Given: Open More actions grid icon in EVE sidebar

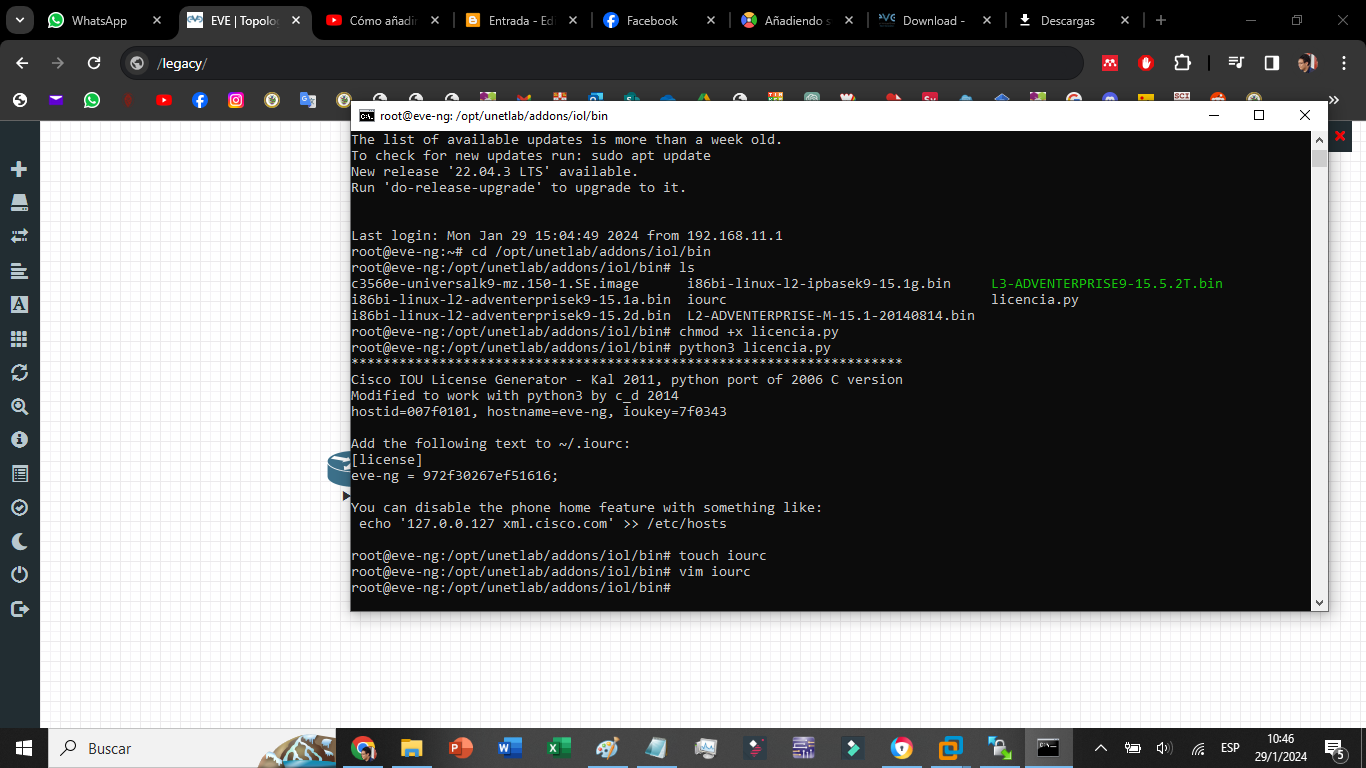Looking at the screenshot, I should coord(18,338).
